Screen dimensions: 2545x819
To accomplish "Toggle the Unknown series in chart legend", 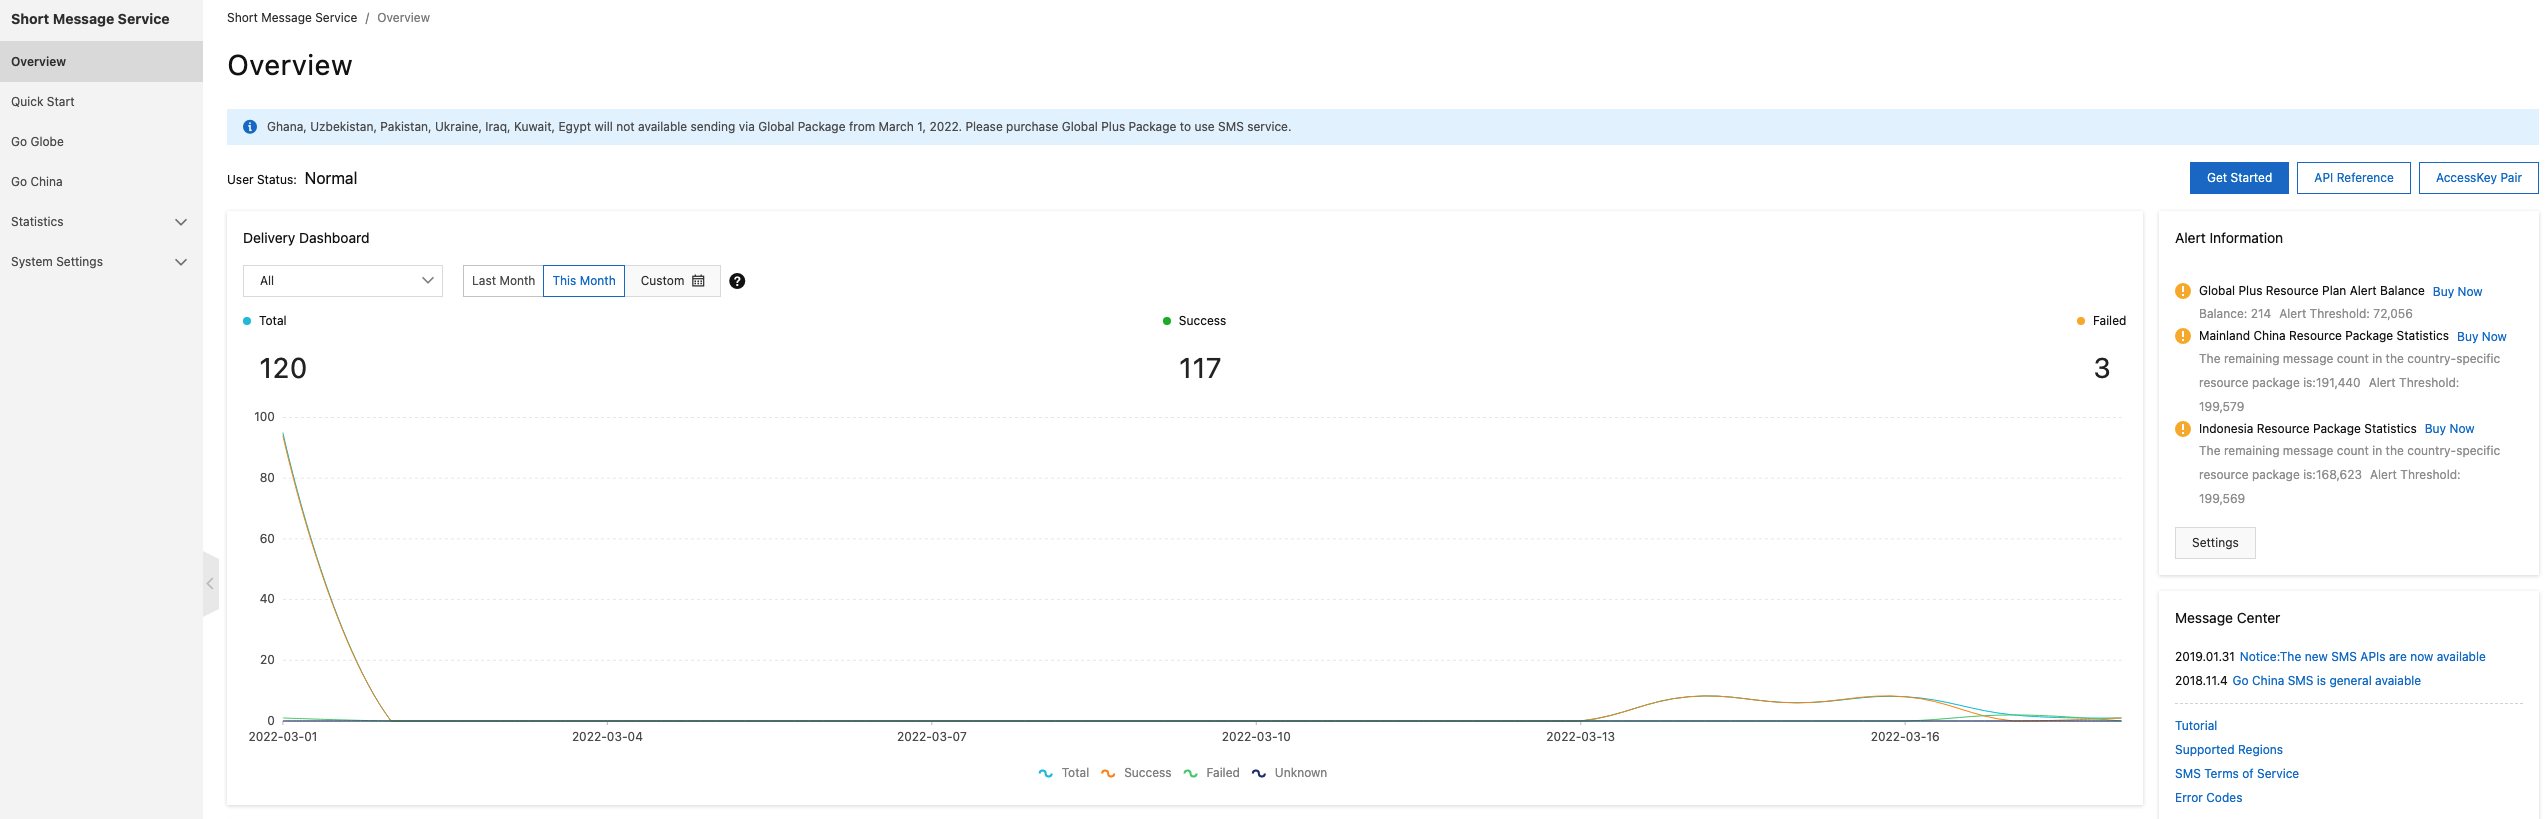I will [x=1289, y=773].
